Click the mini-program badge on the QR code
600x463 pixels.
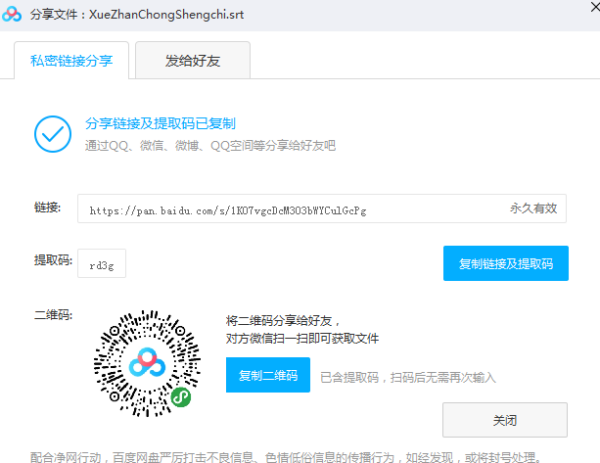[x=181, y=397]
